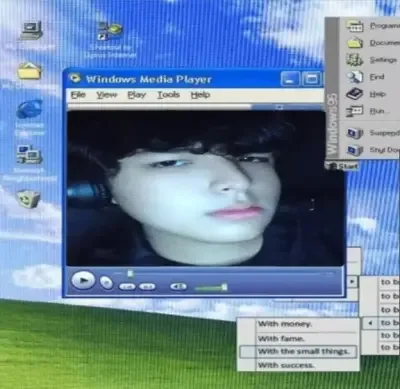Screen dimensions: 400x389
Task: Open the My Computer desktop icon
Action: pyautogui.click(x=31, y=30)
